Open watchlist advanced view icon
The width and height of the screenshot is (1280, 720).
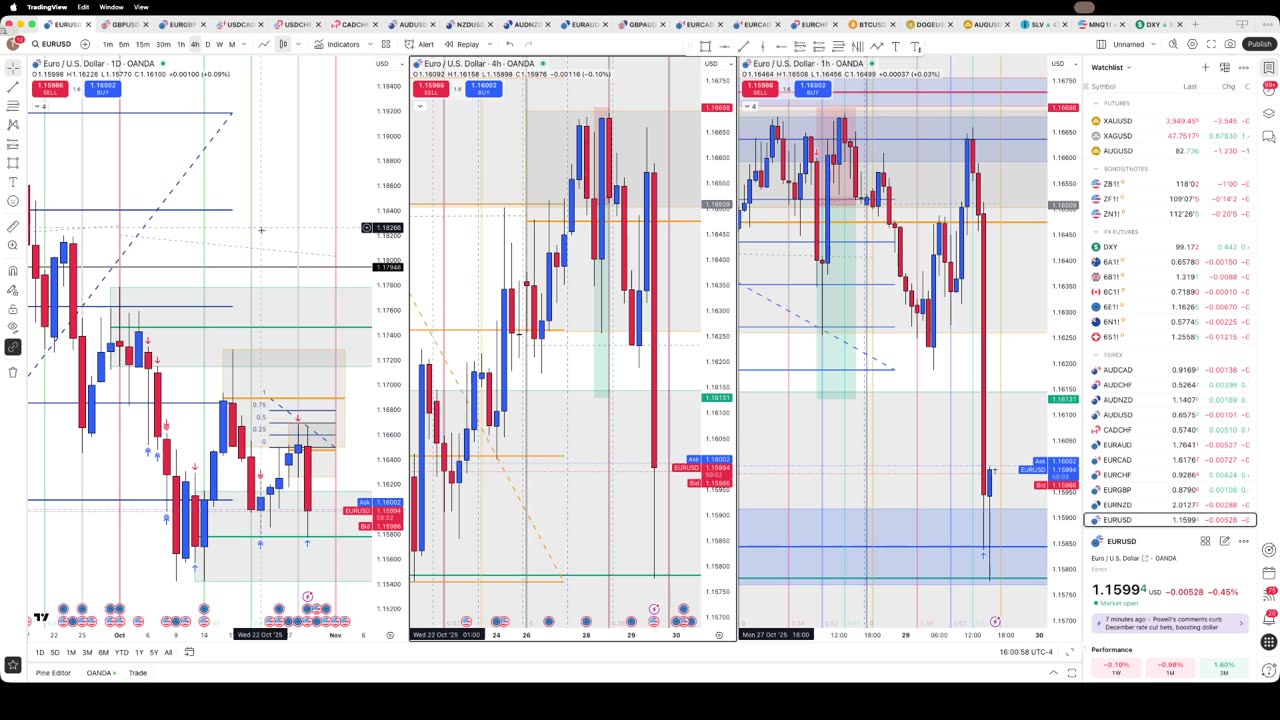coord(1225,67)
